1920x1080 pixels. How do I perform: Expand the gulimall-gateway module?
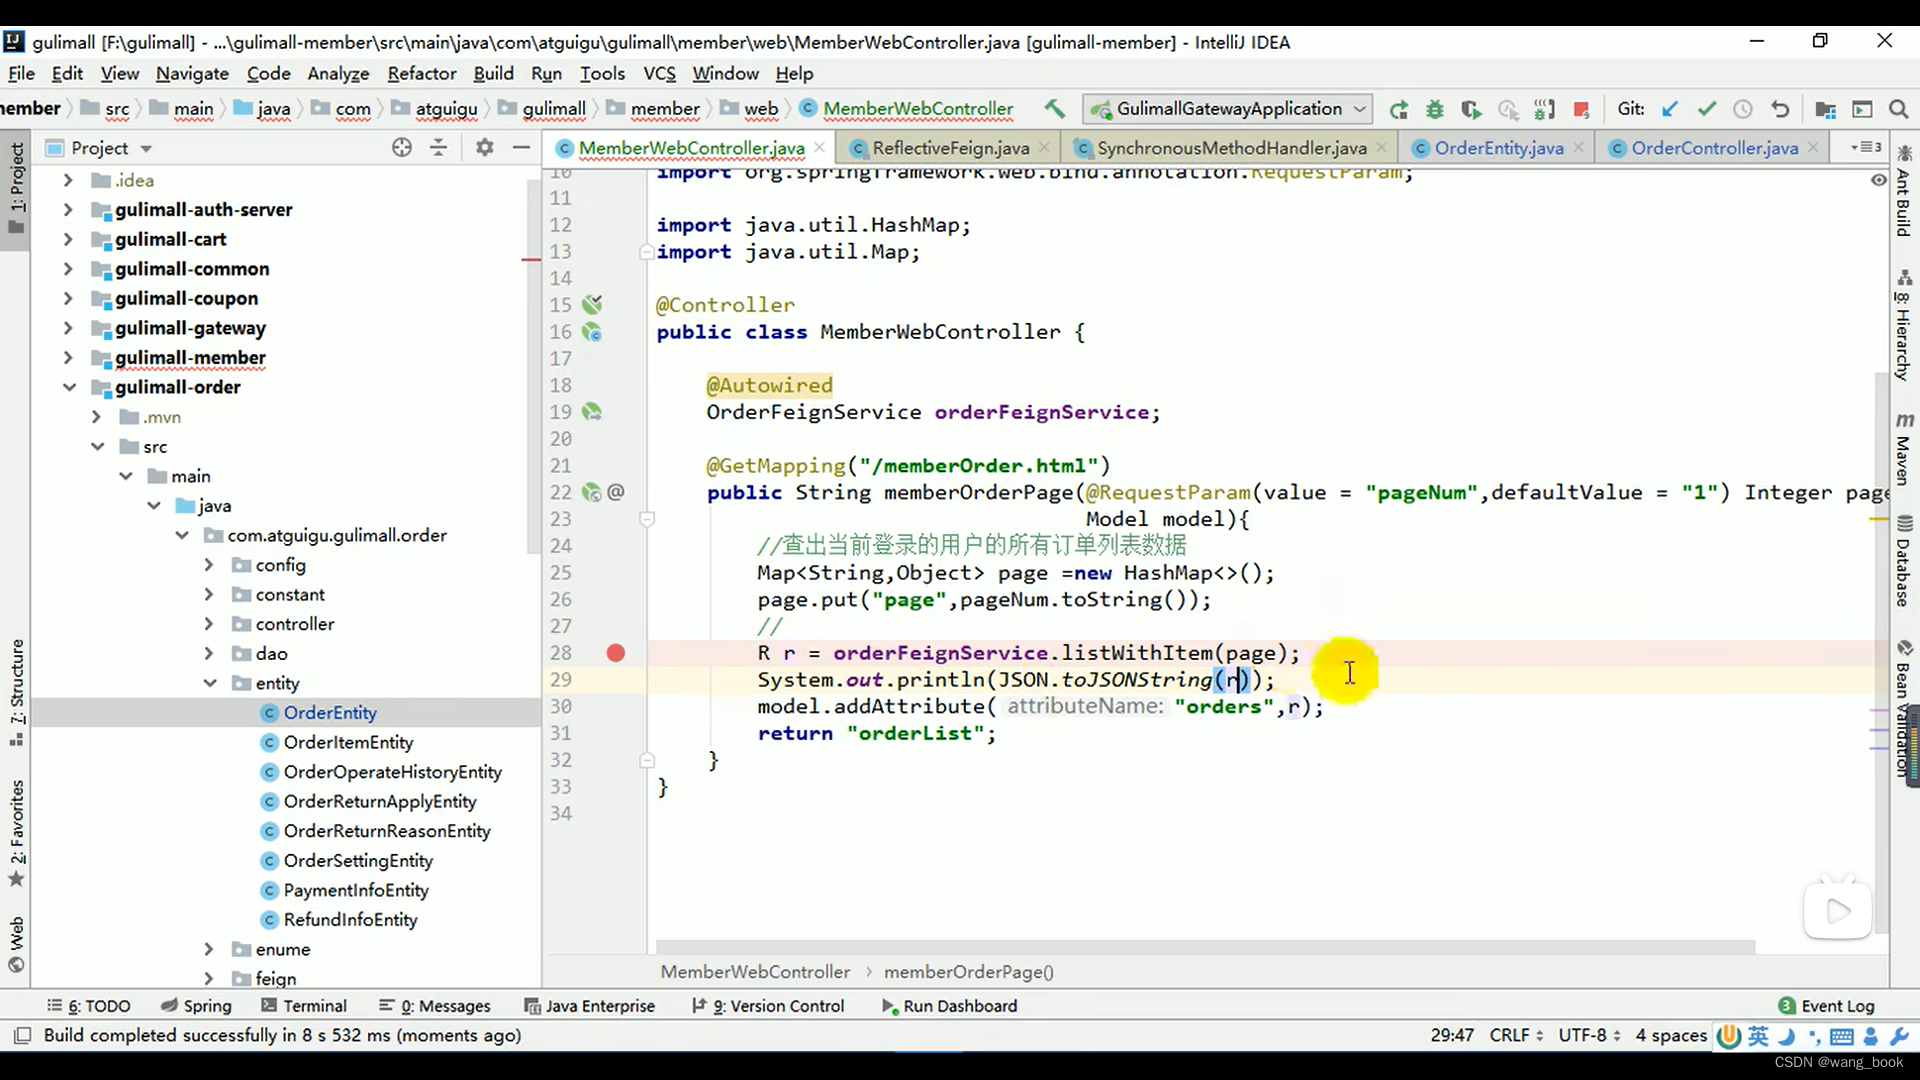[68, 328]
